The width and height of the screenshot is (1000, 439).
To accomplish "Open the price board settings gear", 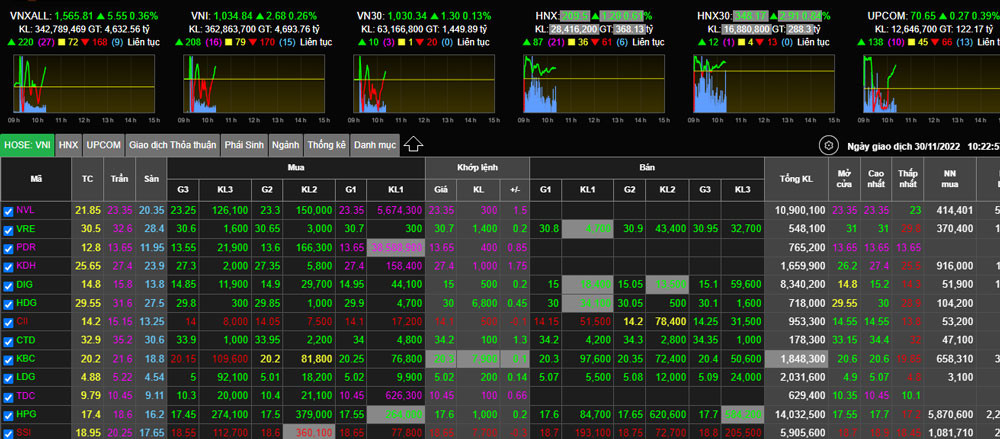I will coord(827,145).
